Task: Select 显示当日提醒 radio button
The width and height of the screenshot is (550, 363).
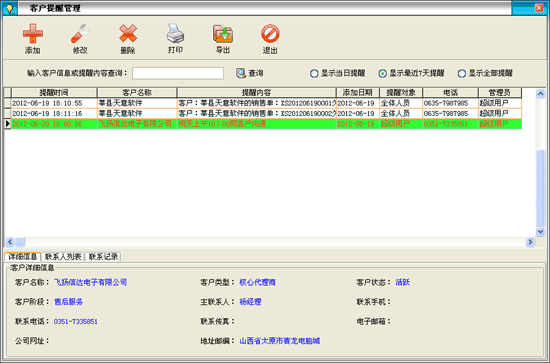Action: click(314, 73)
